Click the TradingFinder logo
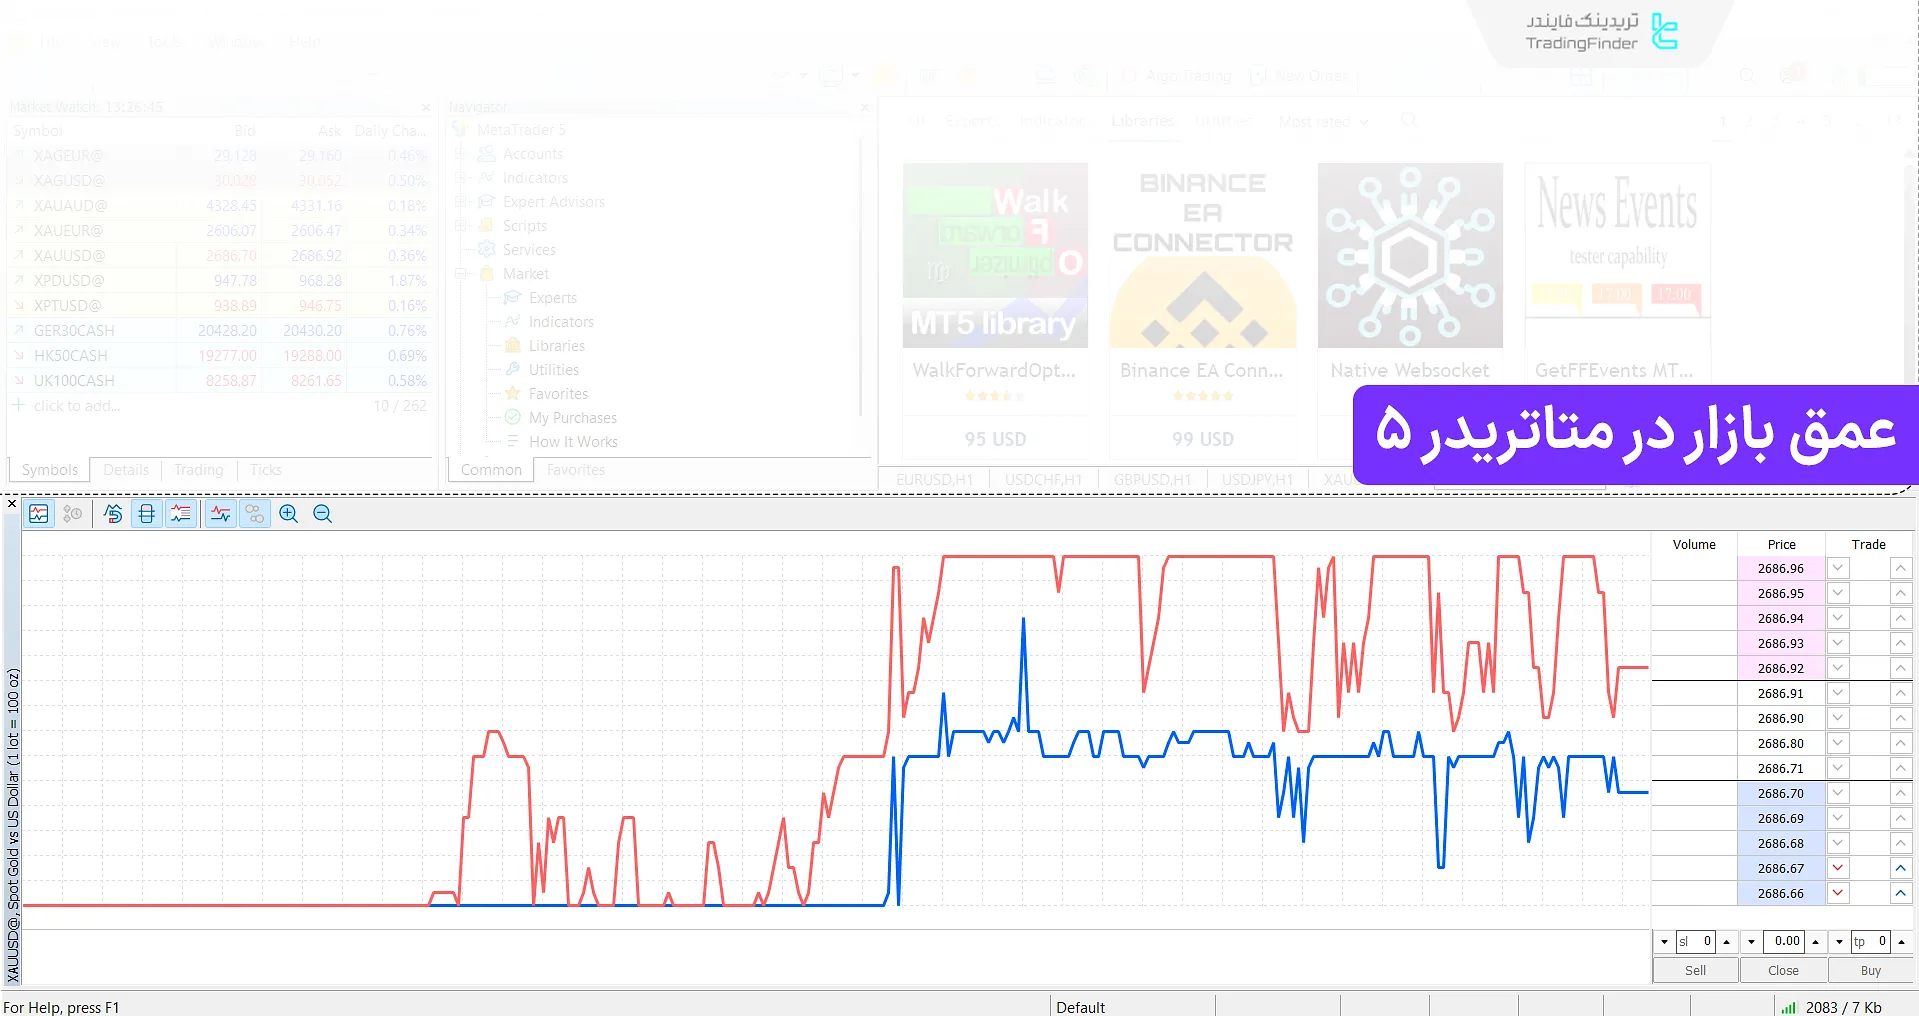 1601,32
